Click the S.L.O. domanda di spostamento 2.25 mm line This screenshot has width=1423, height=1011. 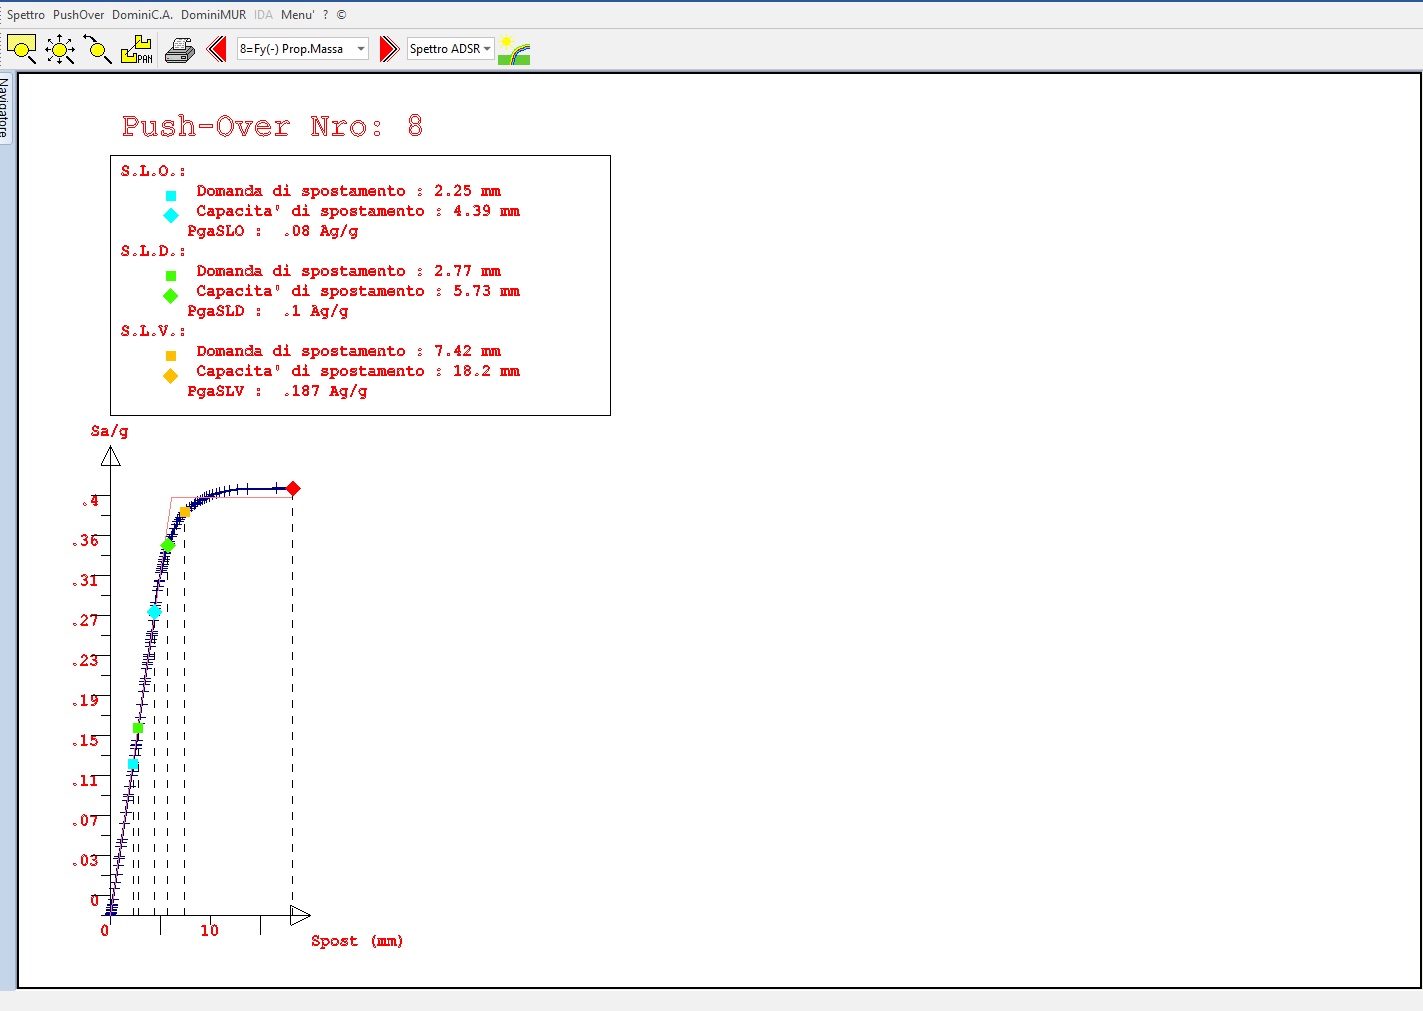(x=348, y=191)
